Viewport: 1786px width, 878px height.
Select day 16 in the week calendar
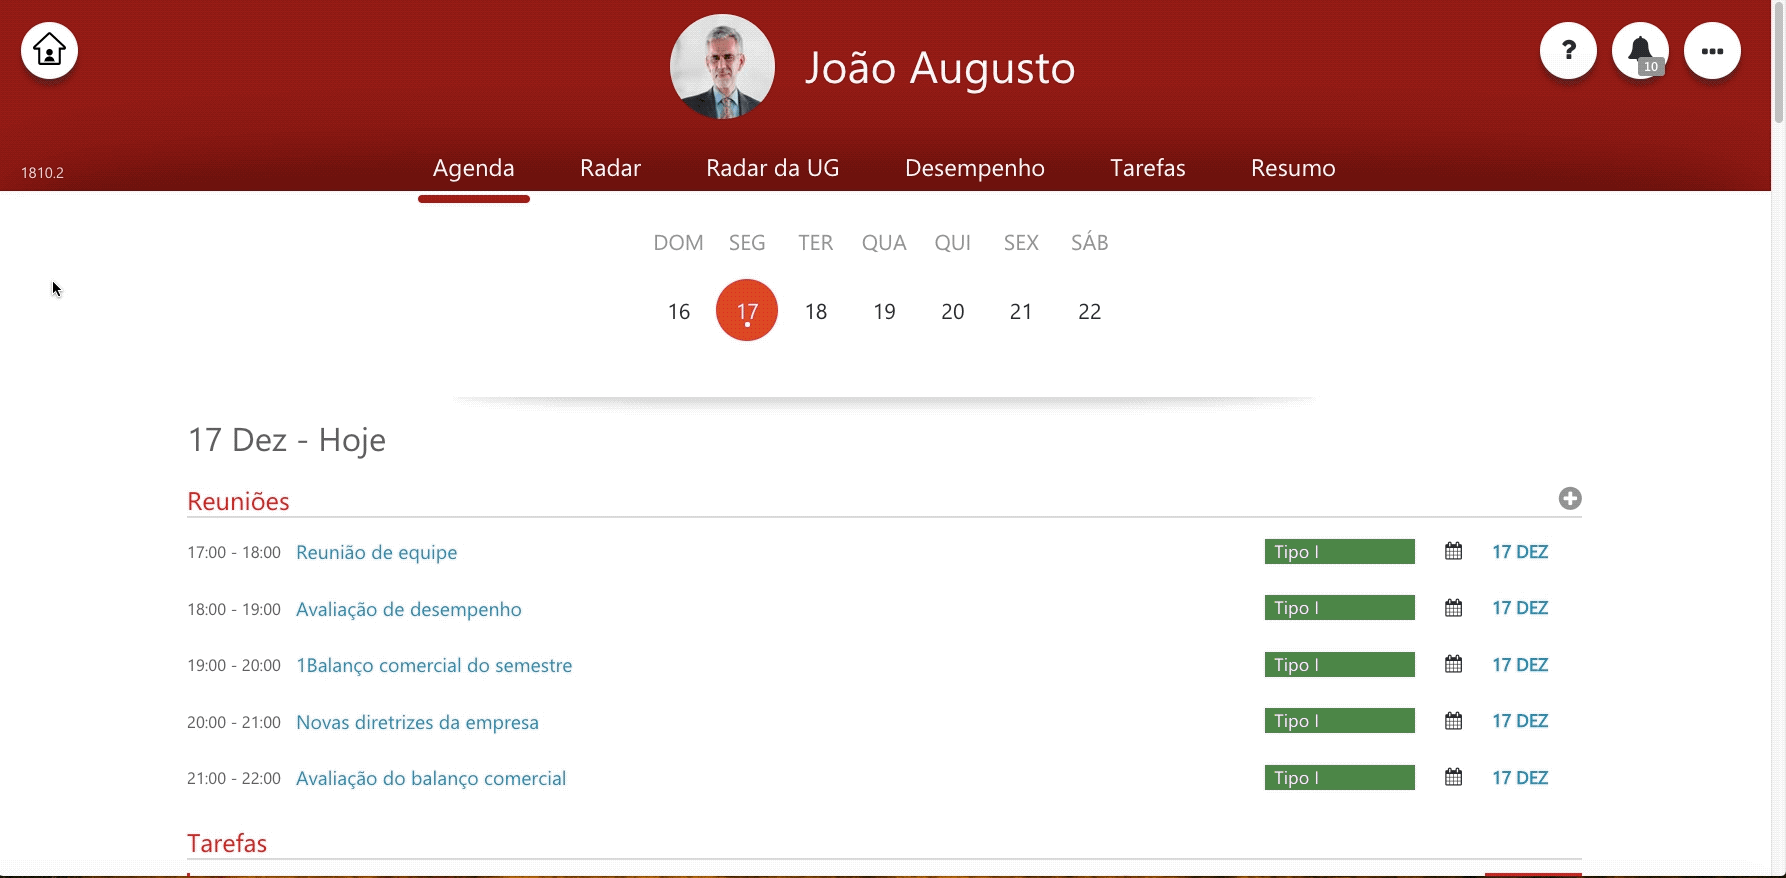click(679, 311)
